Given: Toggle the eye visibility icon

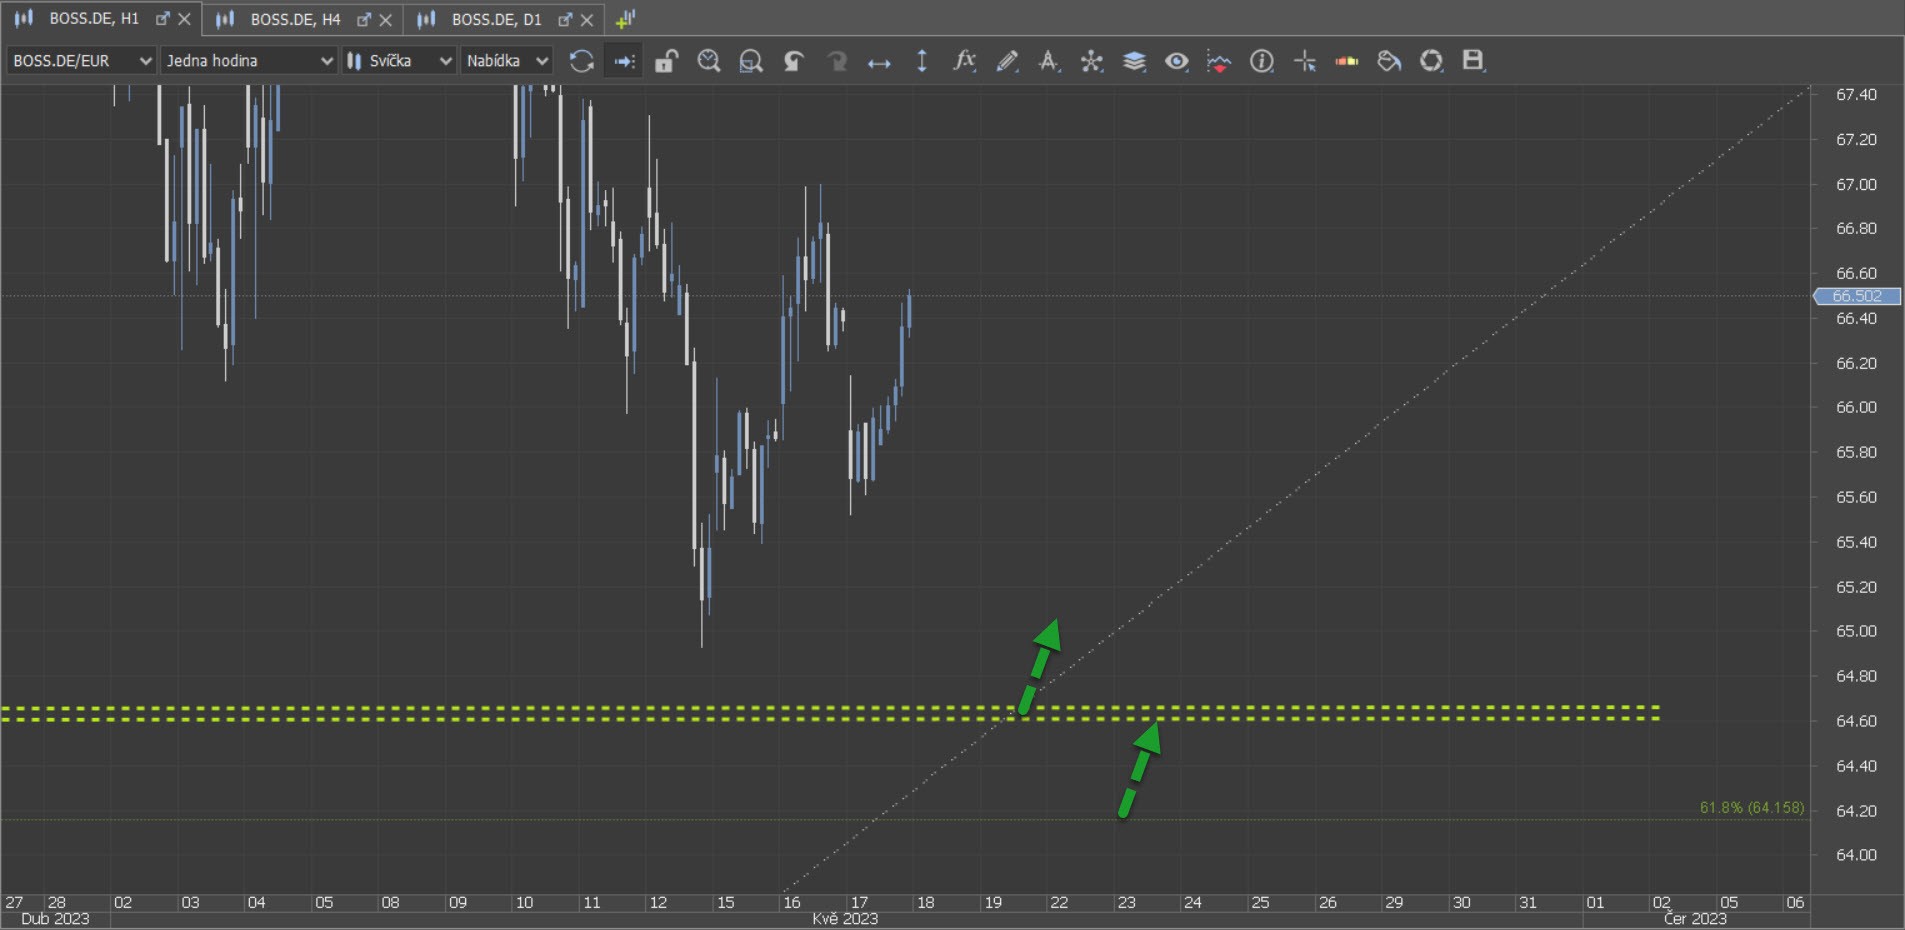Looking at the screenshot, I should click(1177, 61).
